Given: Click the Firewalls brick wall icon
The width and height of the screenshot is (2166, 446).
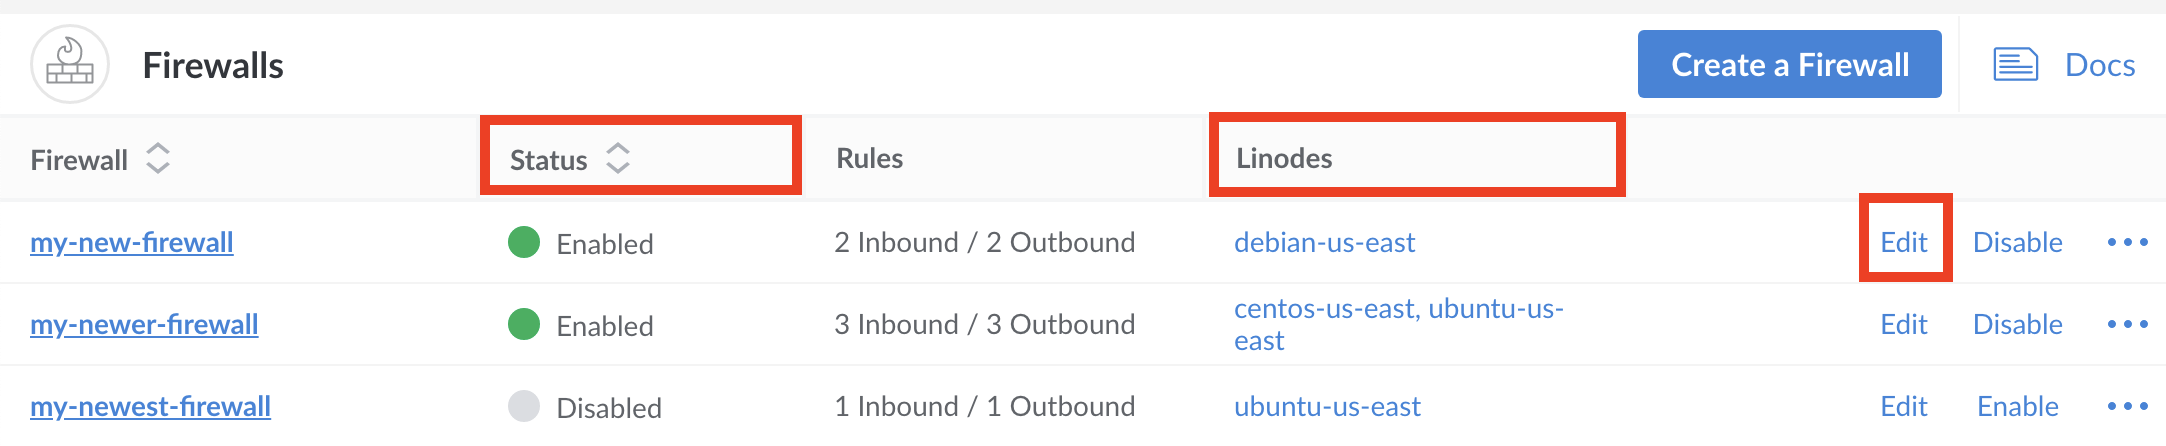Looking at the screenshot, I should click(70, 65).
